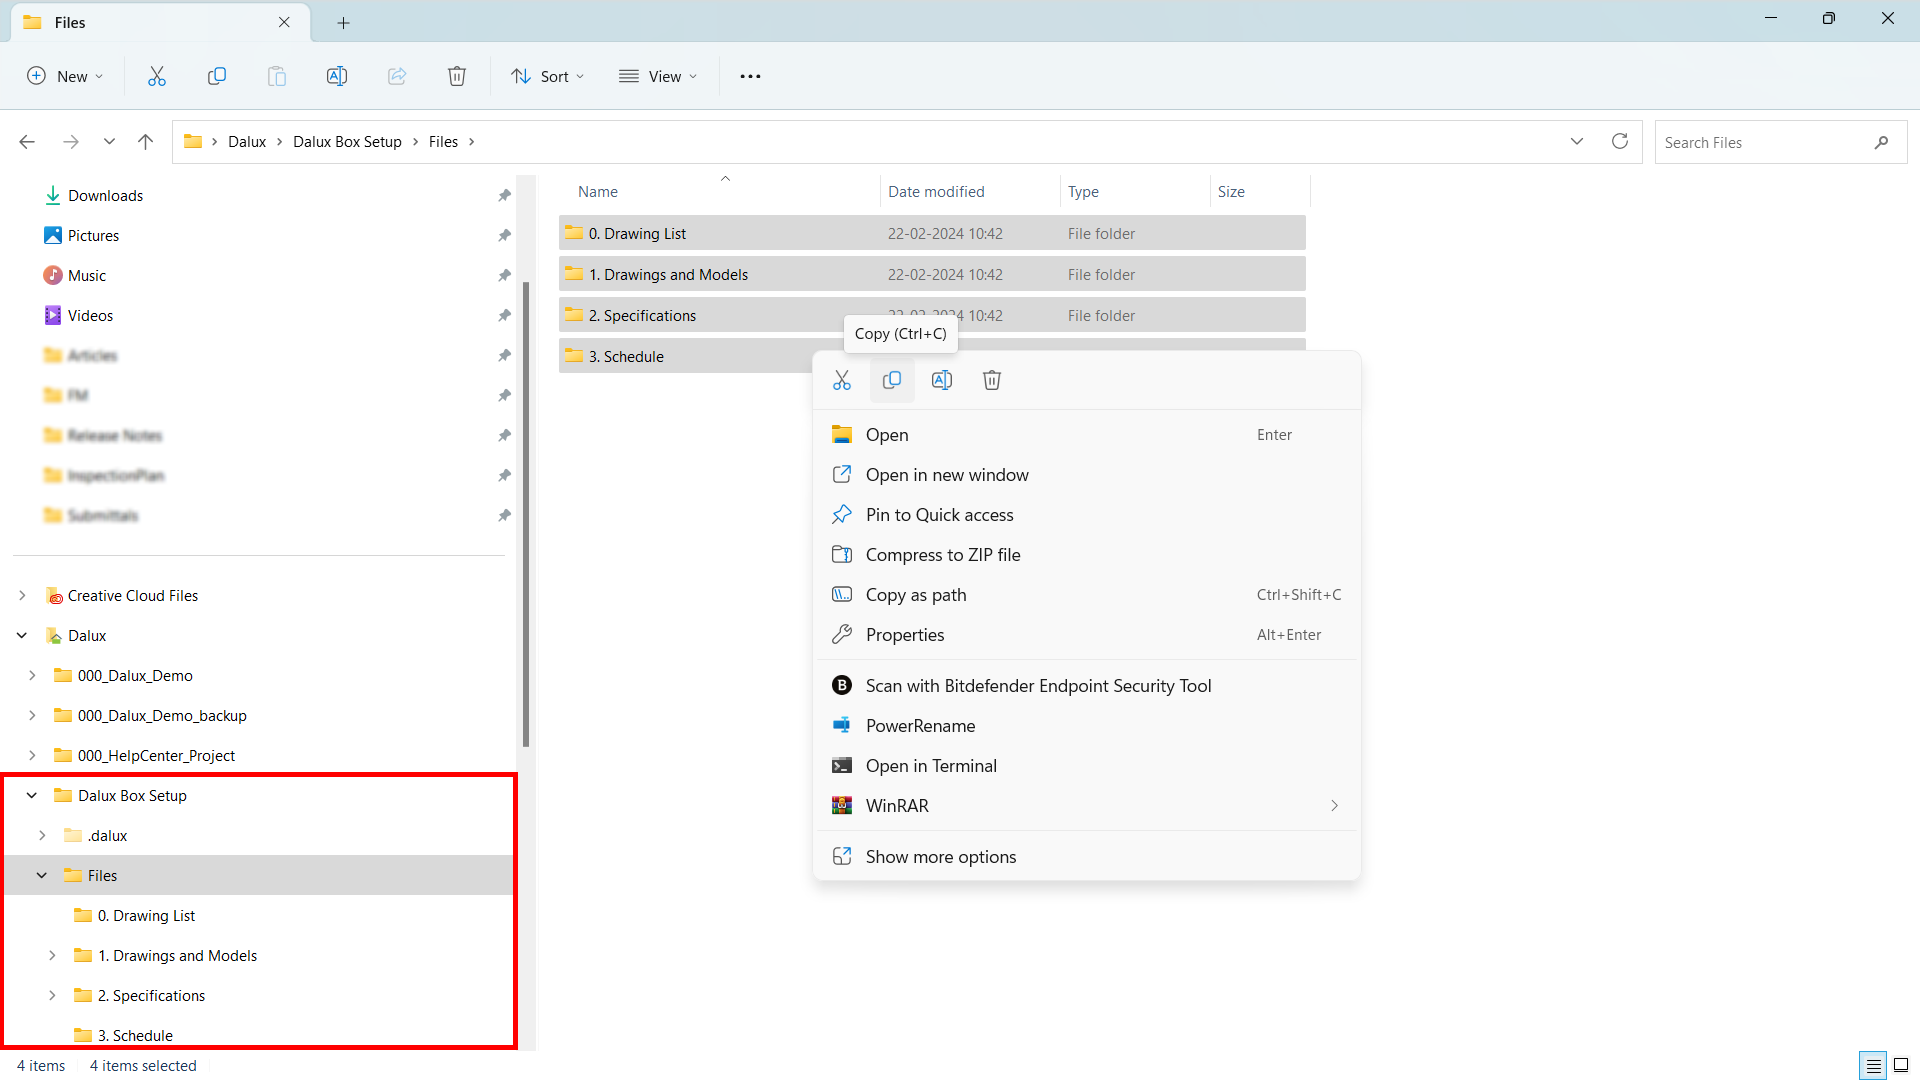Click the navigation pane scrollbar

[526, 515]
